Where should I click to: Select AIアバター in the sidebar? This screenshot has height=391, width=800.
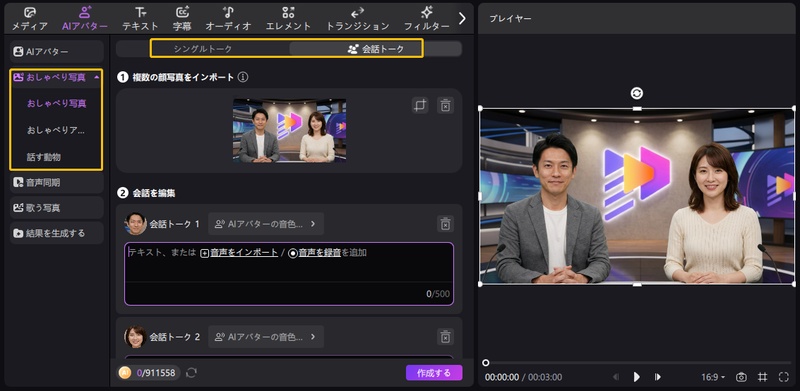coord(57,52)
